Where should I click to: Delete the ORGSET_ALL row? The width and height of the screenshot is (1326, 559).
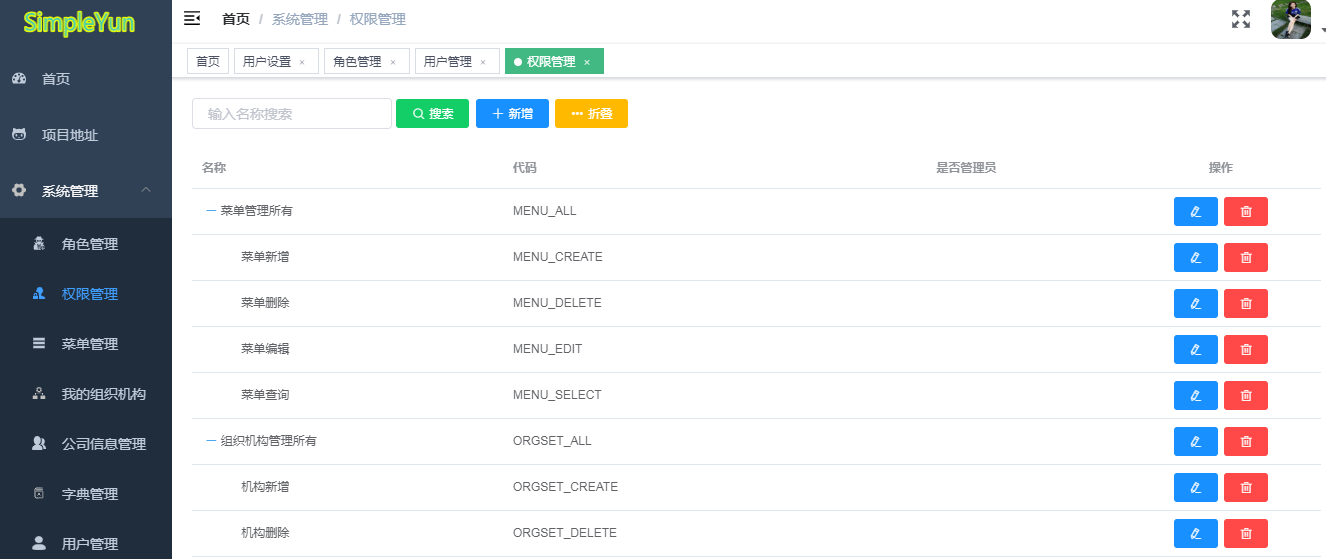tap(1246, 441)
